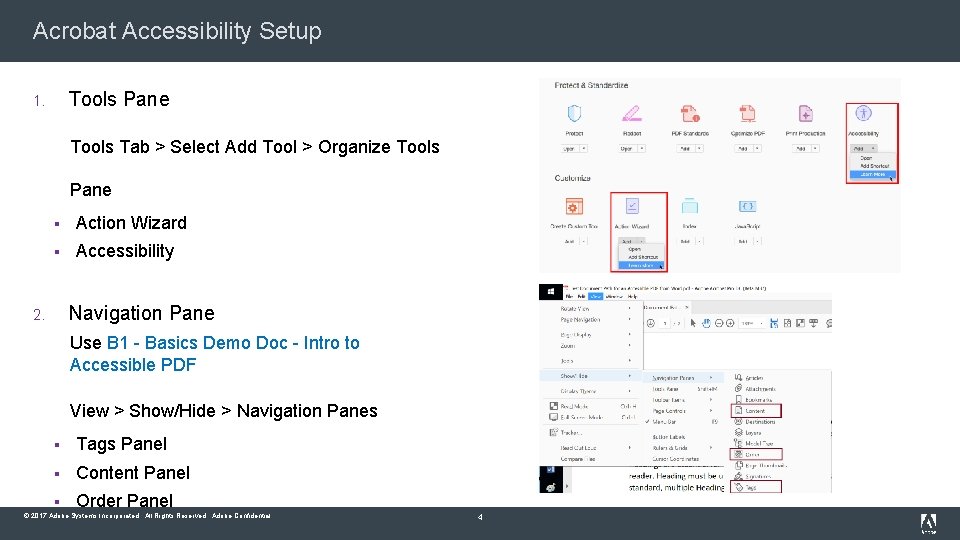Click the Windows Start button
The height and width of the screenshot is (540, 960).
tap(550, 292)
